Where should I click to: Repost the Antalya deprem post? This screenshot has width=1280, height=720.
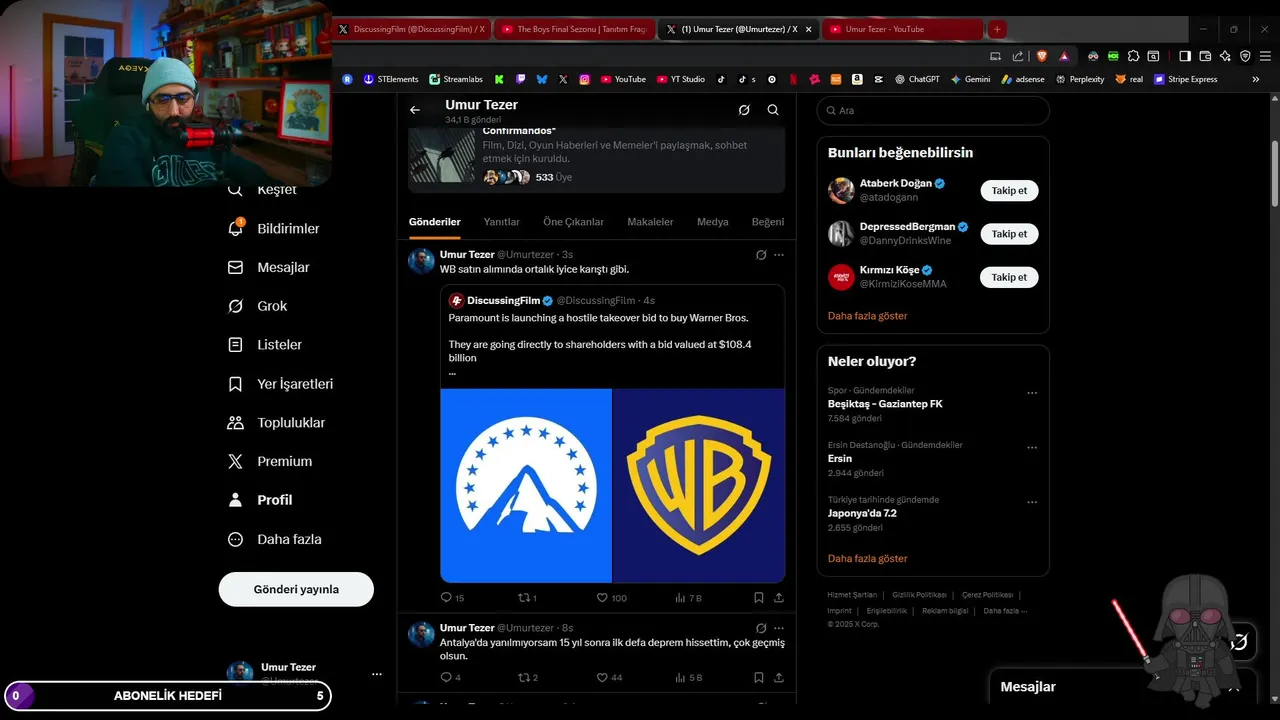tap(527, 677)
